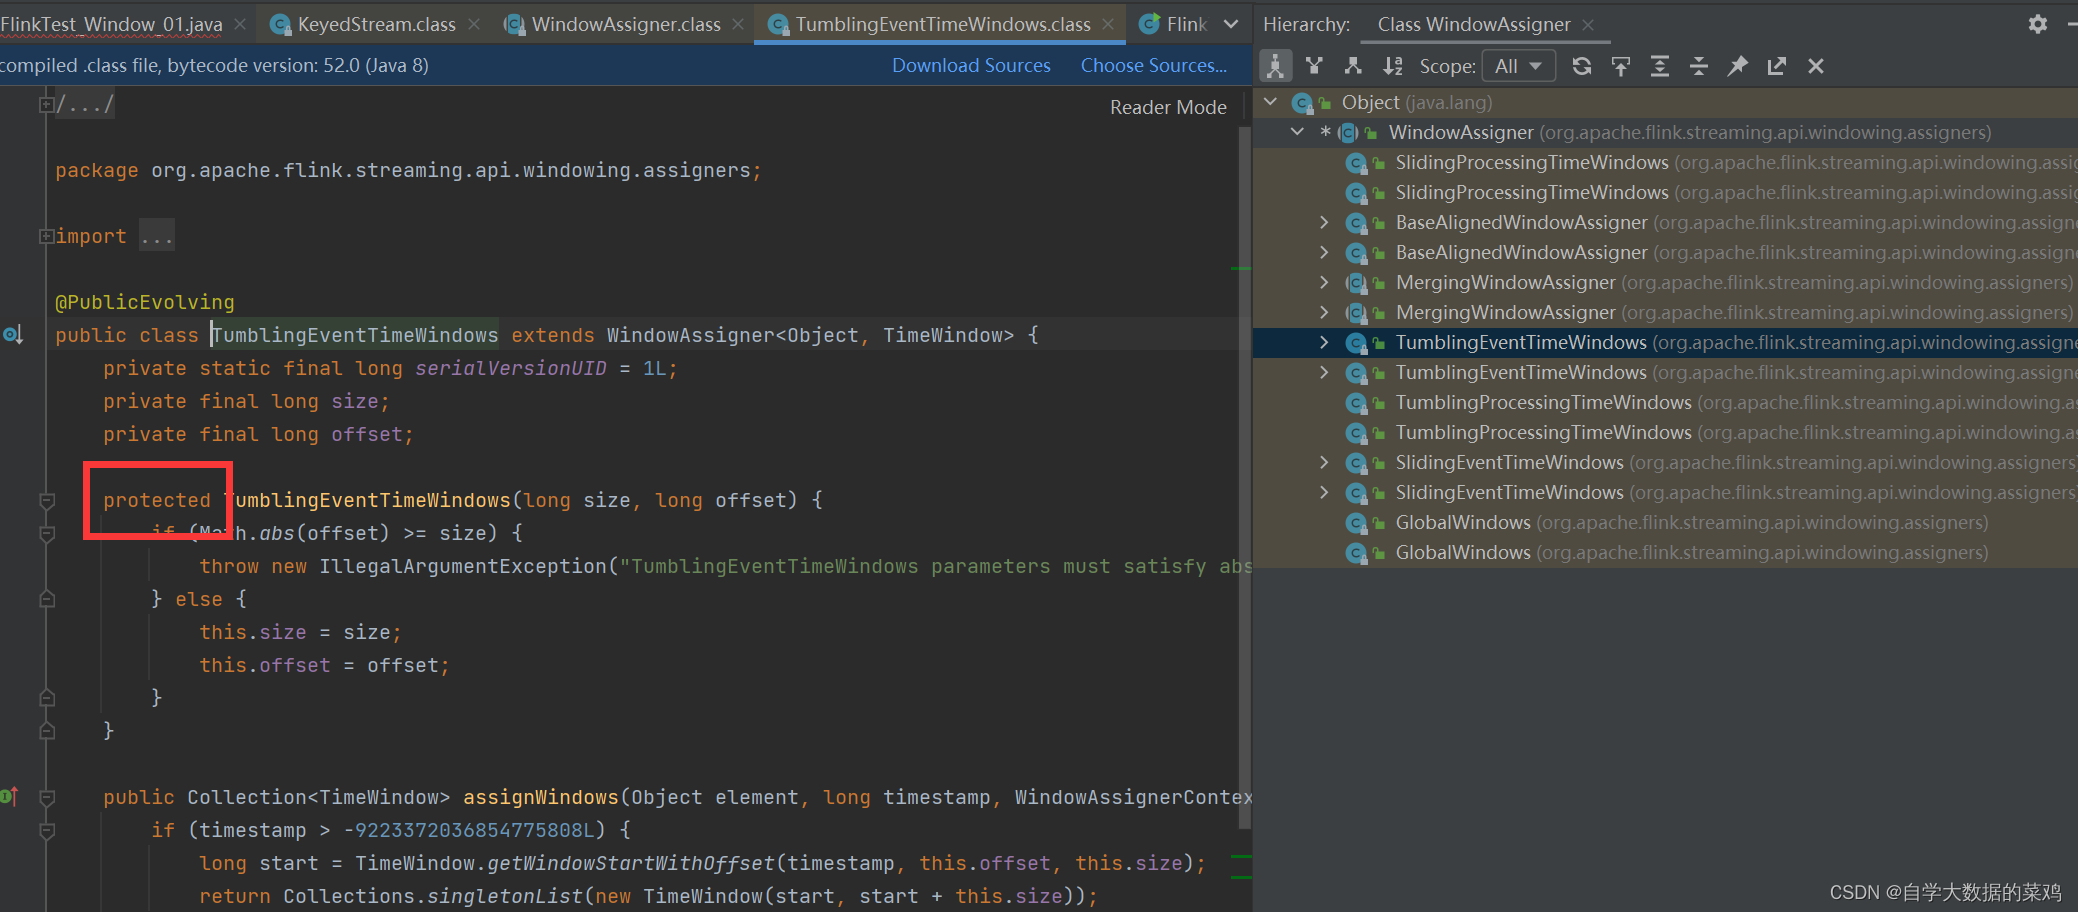Close the Class WindowAssigner hierarchy tab

1588,24
